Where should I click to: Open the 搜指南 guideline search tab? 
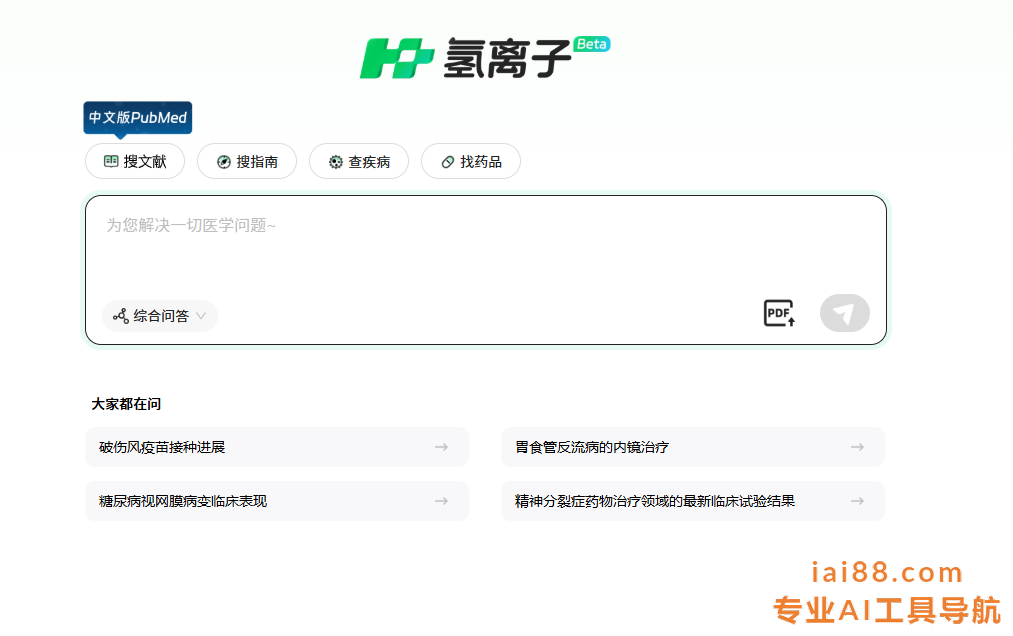tap(247, 161)
